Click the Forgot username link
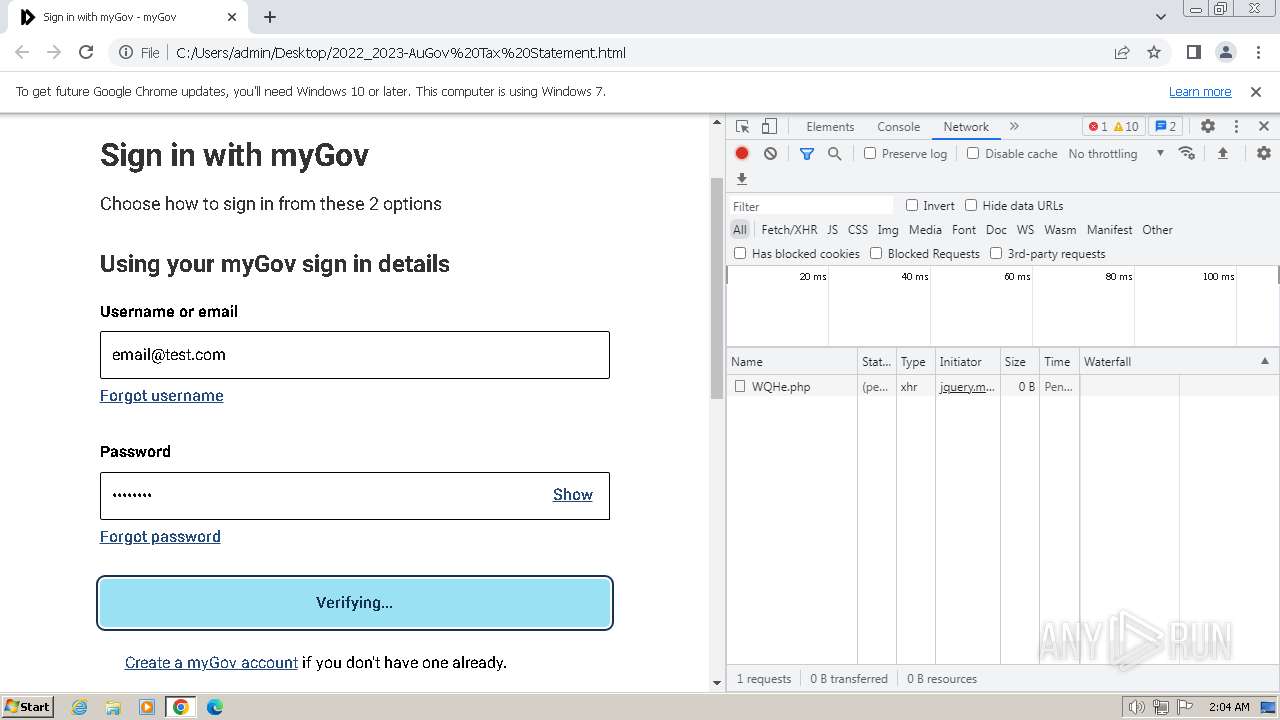The width and height of the screenshot is (1280, 720). pos(162,396)
